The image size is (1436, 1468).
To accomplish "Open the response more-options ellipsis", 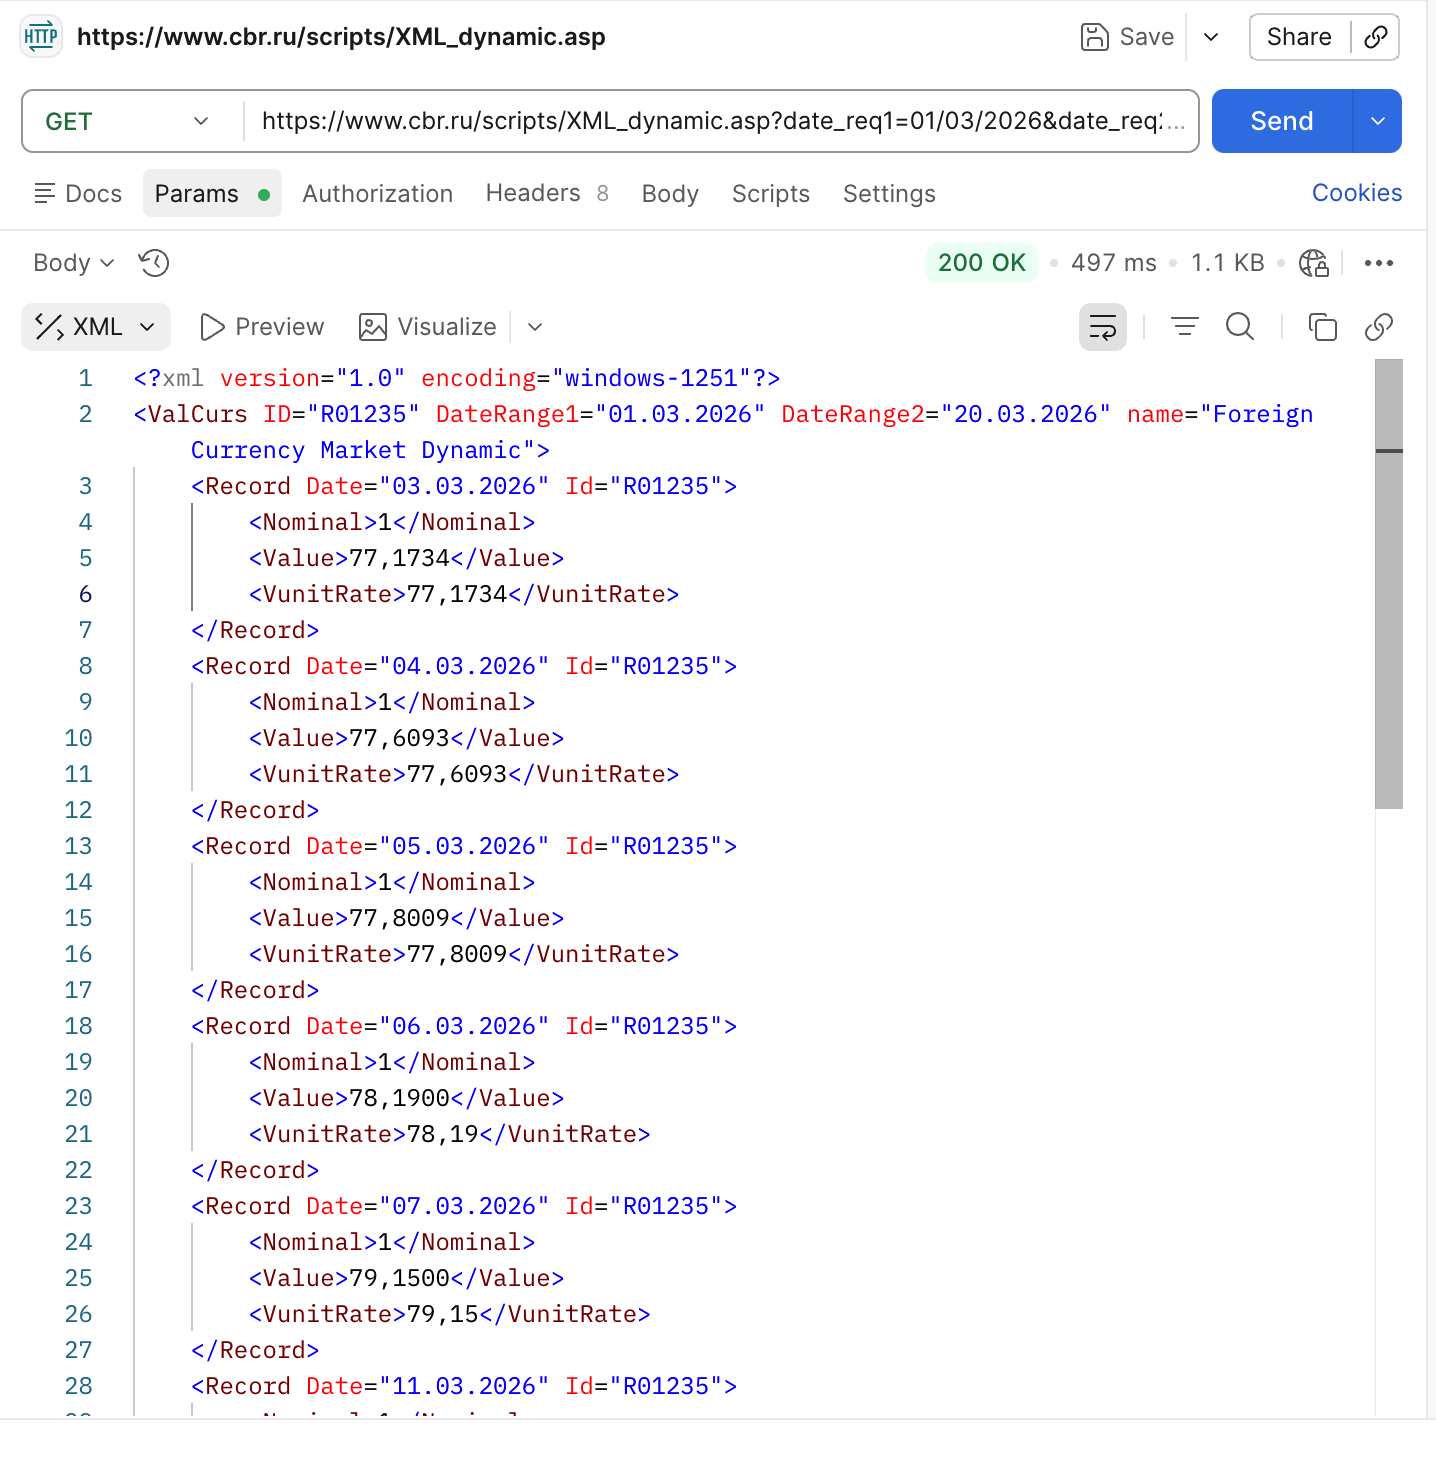I will tap(1380, 263).
